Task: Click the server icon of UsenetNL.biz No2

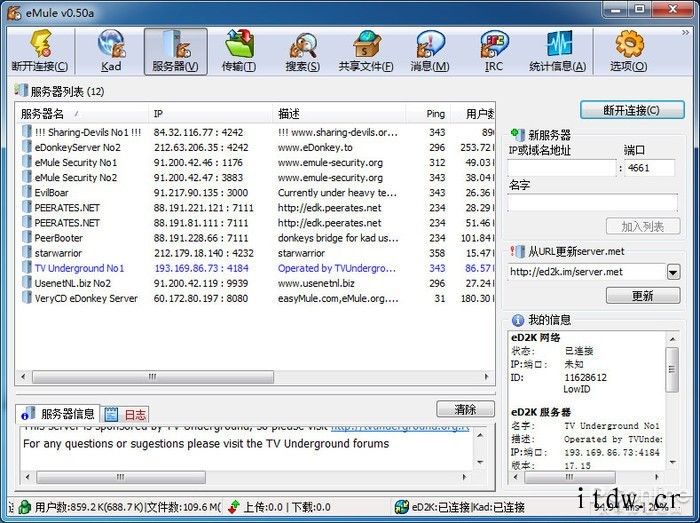Action: [x=27, y=283]
